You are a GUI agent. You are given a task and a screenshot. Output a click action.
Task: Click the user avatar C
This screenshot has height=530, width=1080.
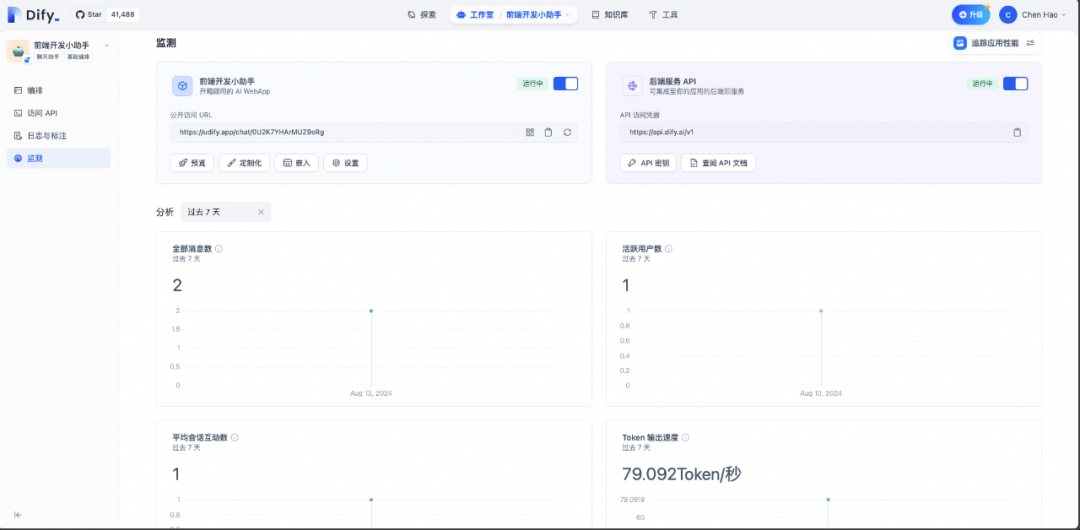click(1008, 14)
